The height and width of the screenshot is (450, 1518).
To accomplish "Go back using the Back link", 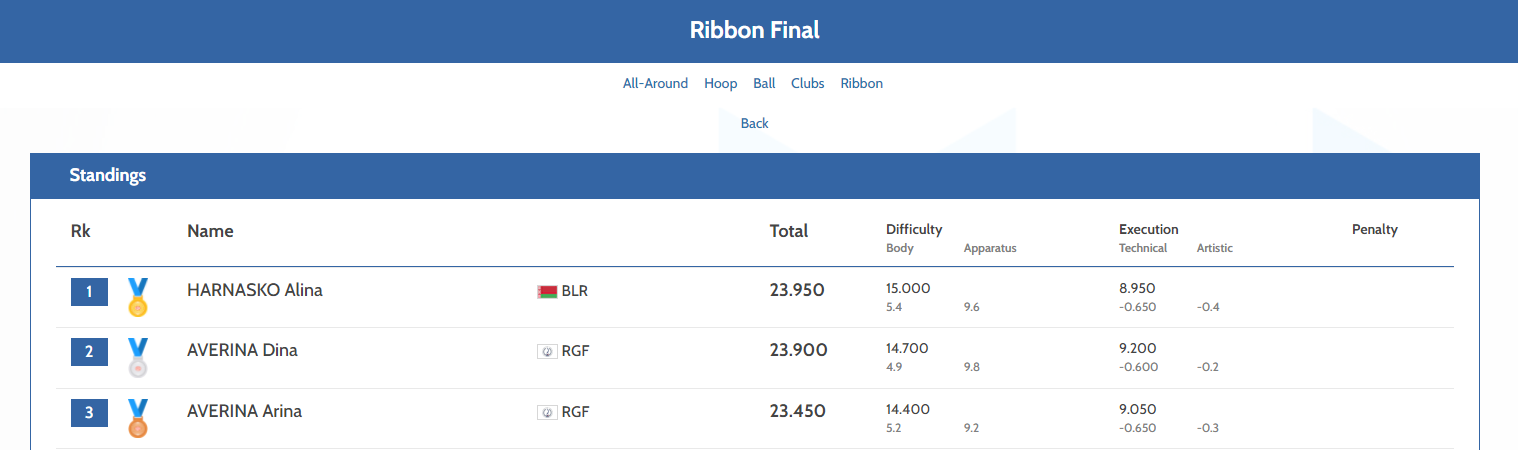I will pos(754,124).
